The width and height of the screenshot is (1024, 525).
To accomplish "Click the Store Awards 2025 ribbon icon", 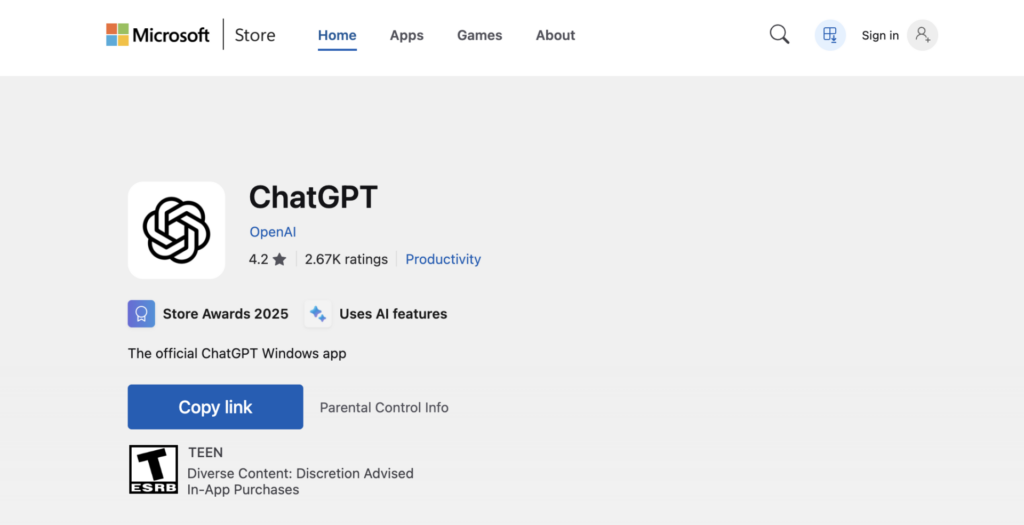I will tap(141, 314).
